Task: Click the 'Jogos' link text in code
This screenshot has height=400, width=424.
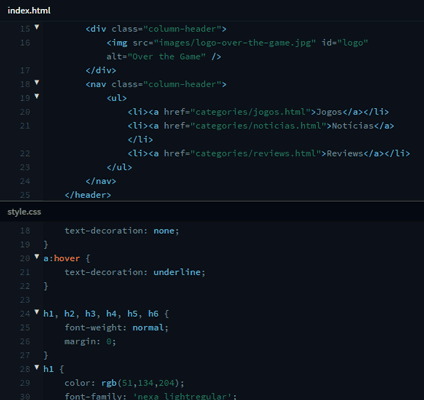Action: pos(329,112)
